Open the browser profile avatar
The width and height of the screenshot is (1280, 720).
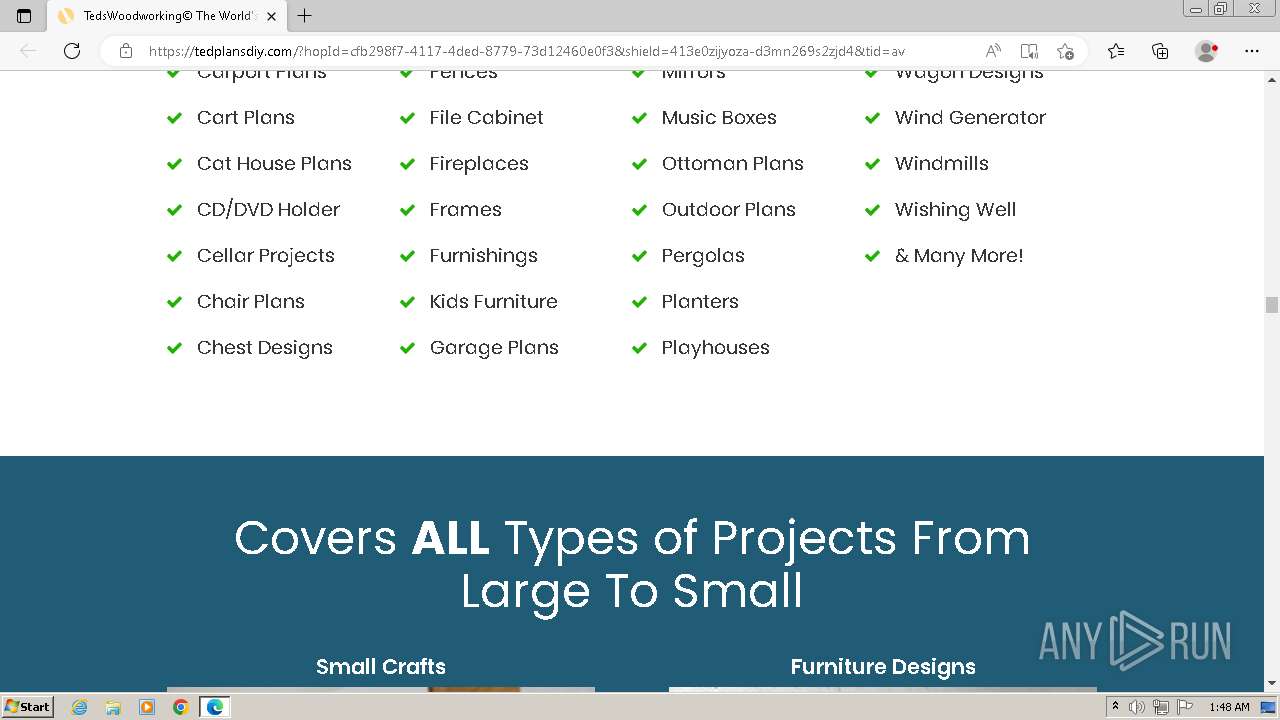pyautogui.click(x=1207, y=51)
